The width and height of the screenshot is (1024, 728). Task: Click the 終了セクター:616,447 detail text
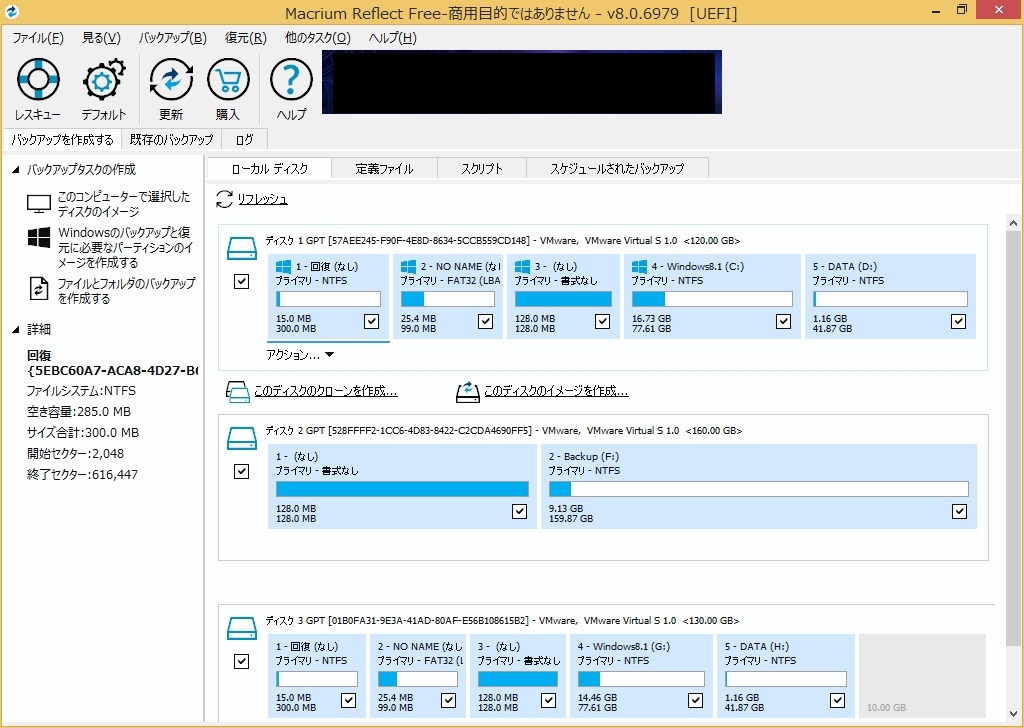click(x=82, y=475)
